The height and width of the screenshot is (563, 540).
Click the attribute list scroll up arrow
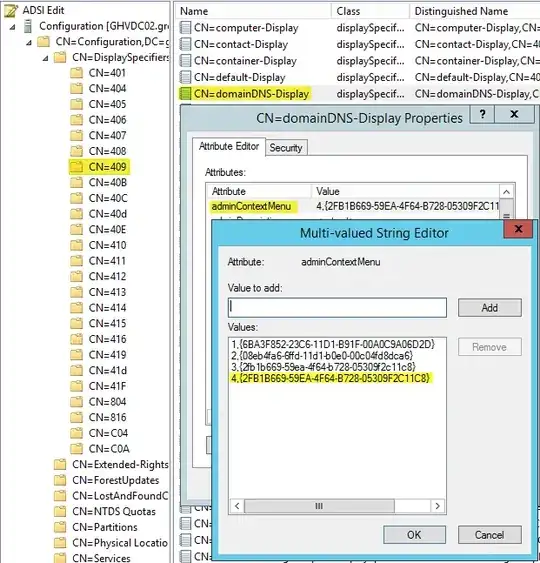tap(506, 192)
